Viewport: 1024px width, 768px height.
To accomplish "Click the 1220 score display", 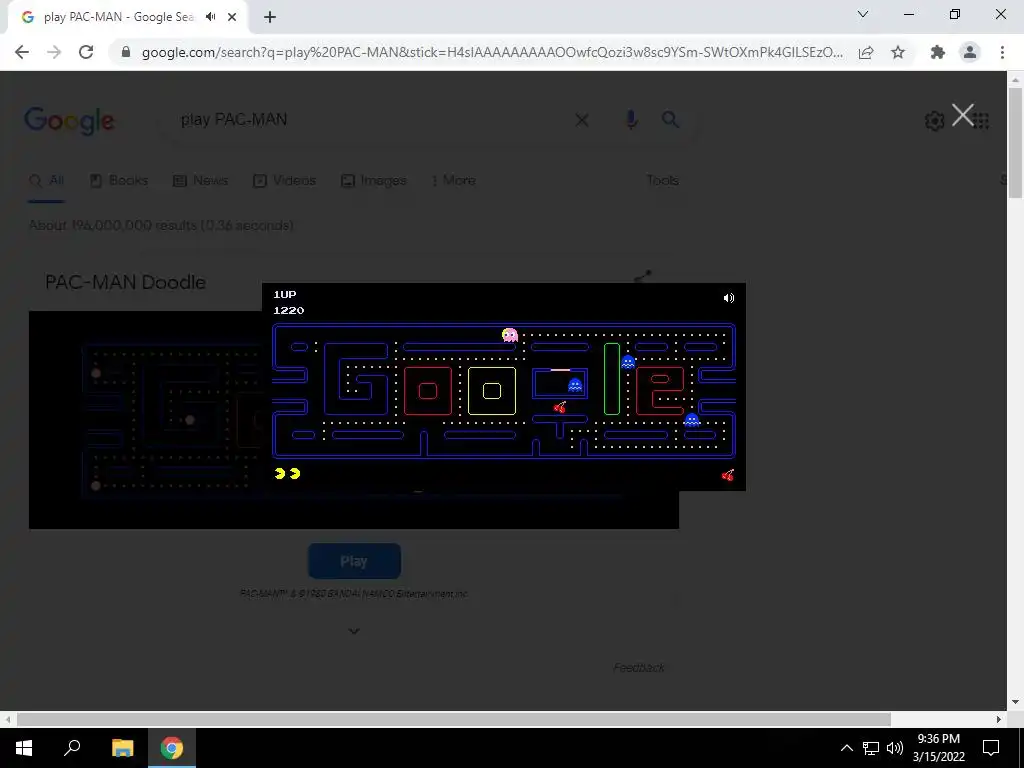I will coord(289,310).
